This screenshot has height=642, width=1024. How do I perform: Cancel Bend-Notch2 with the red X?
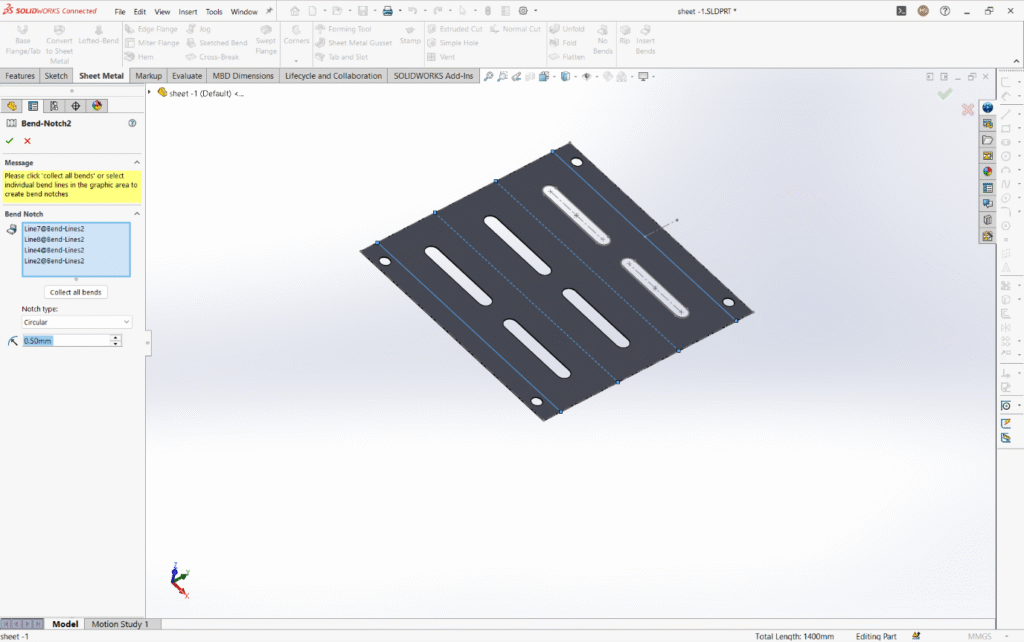(27, 141)
